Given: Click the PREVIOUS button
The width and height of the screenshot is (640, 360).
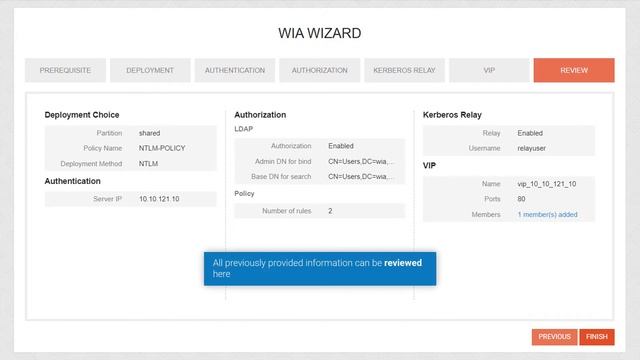Looking at the screenshot, I should 554,337.
